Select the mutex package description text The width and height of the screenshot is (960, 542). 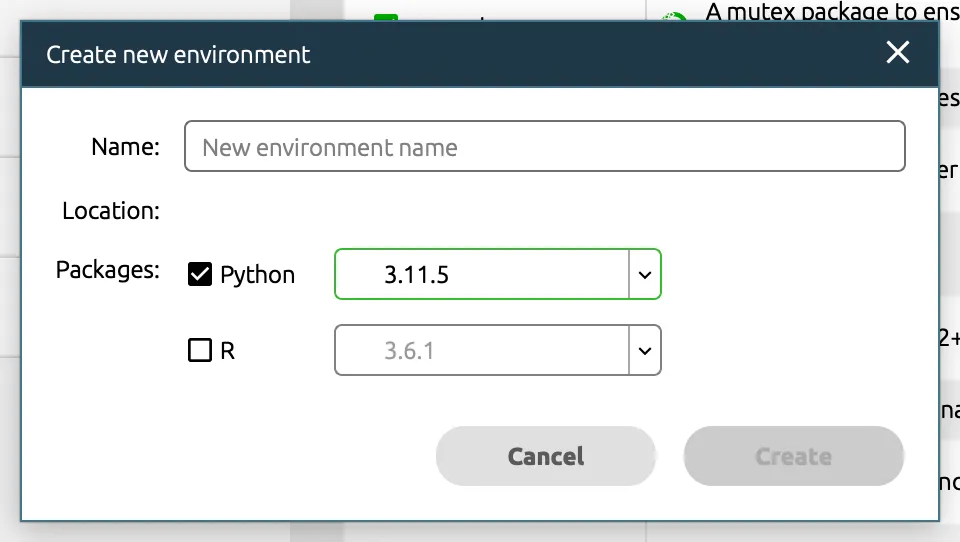[830, 12]
